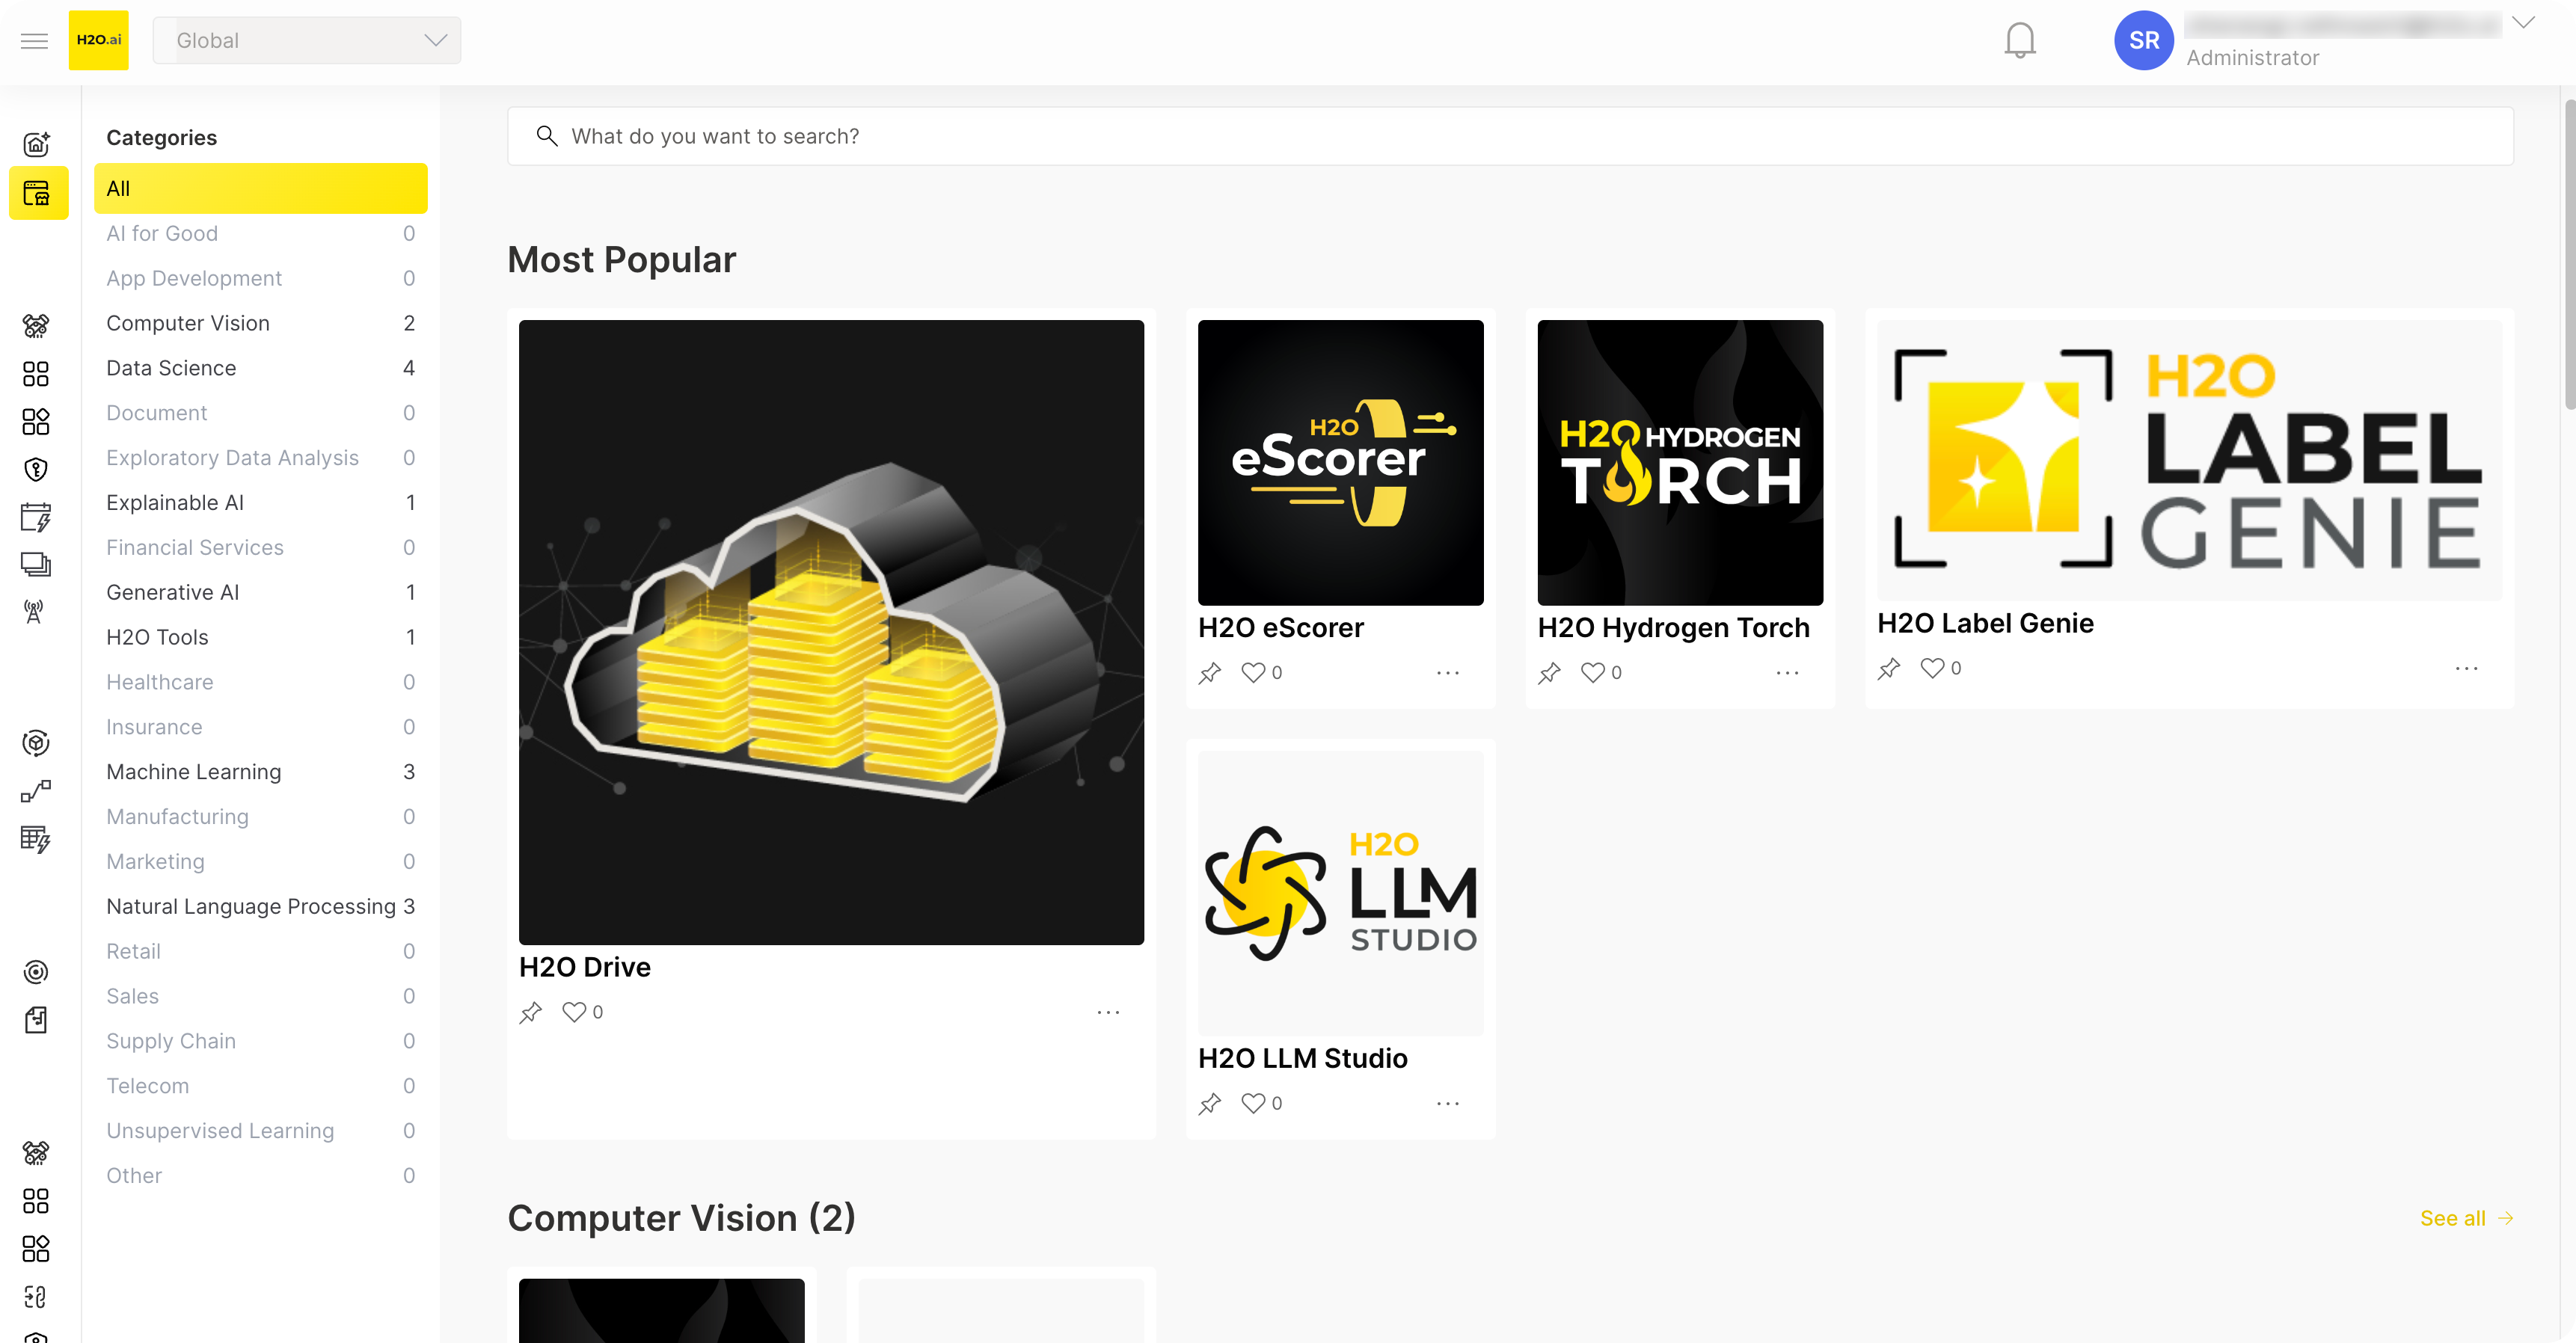Screen dimensions: 2576x1343
Task: Select the Supply Chain category
Action: click(x=260, y=1041)
